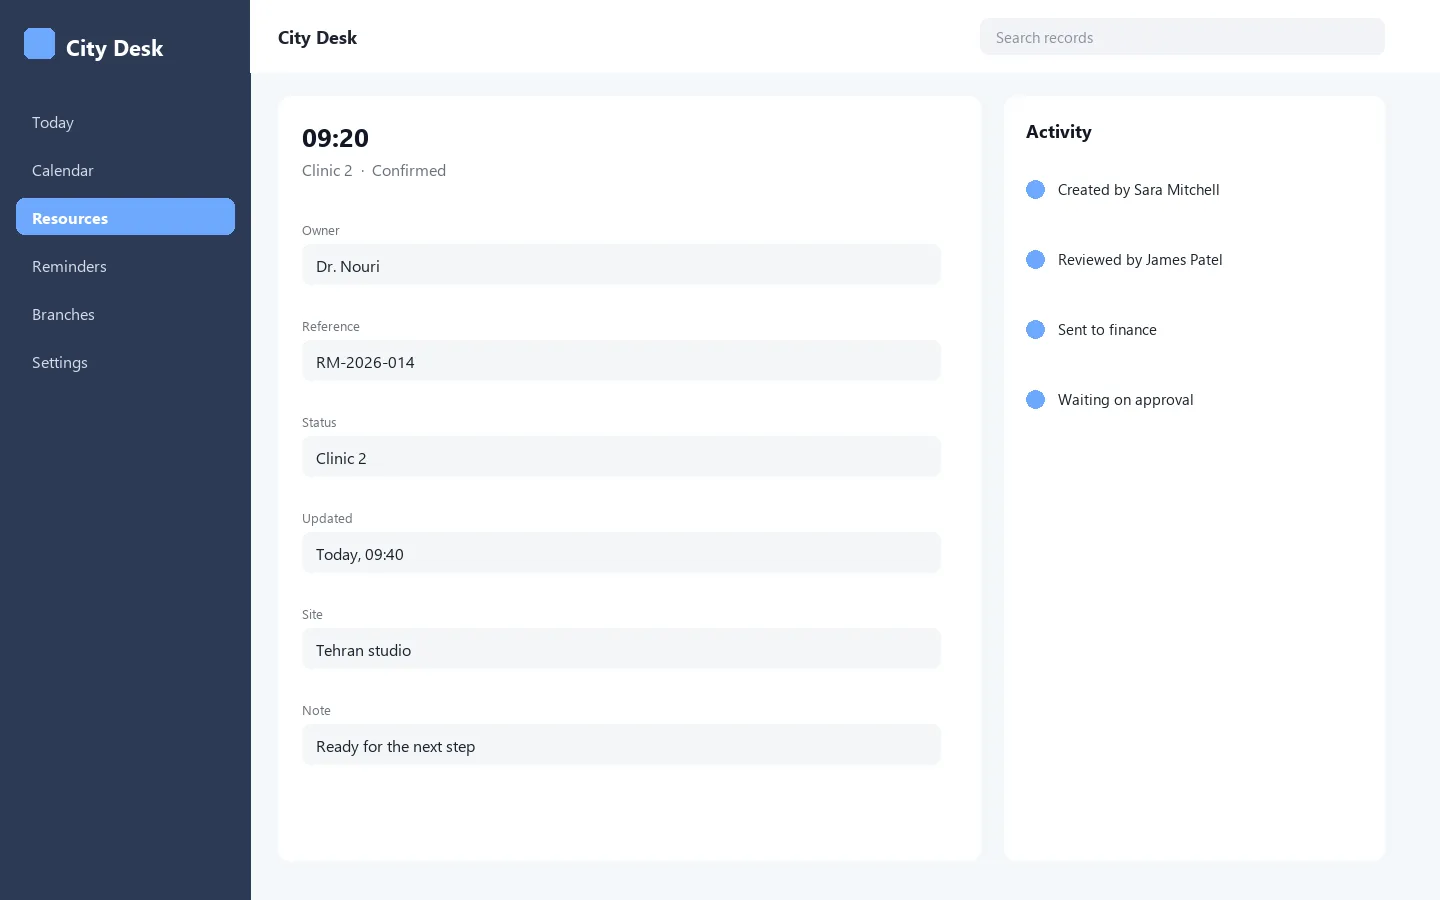Click the dot beside Sent to finance
The height and width of the screenshot is (900, 1440).
point(1035,330)
